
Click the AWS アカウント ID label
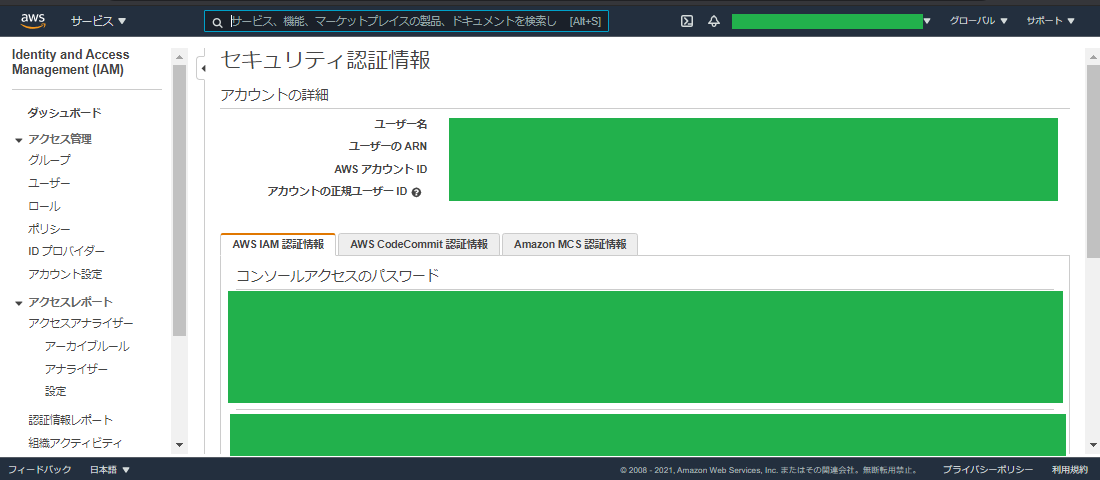[x=381, y=169]
